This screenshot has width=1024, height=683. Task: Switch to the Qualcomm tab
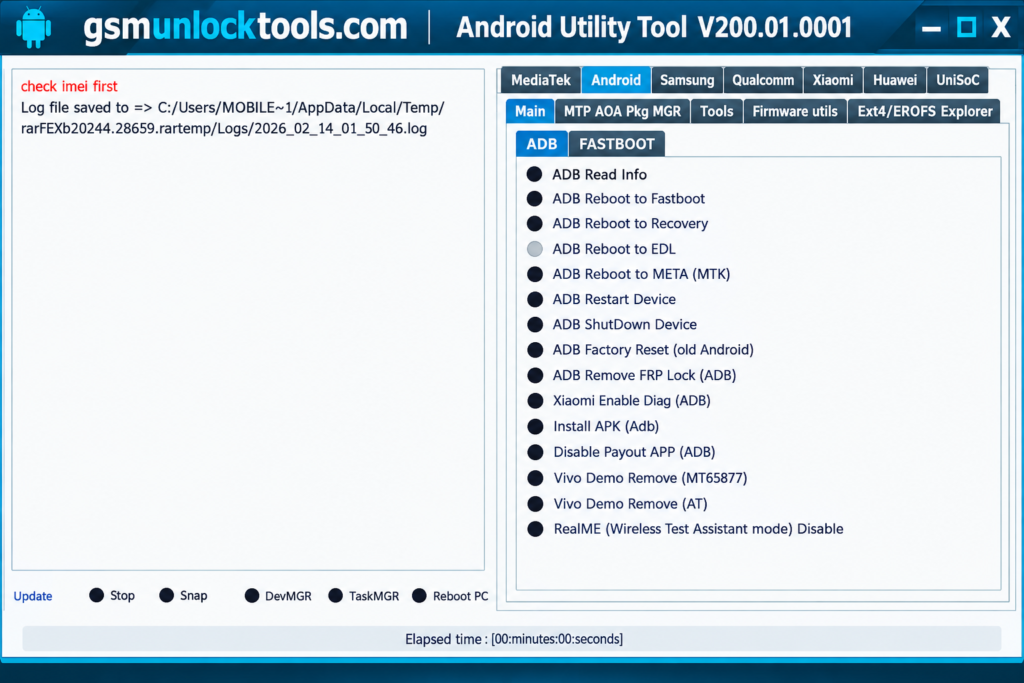pyautogui.click(x=763, y=80)
